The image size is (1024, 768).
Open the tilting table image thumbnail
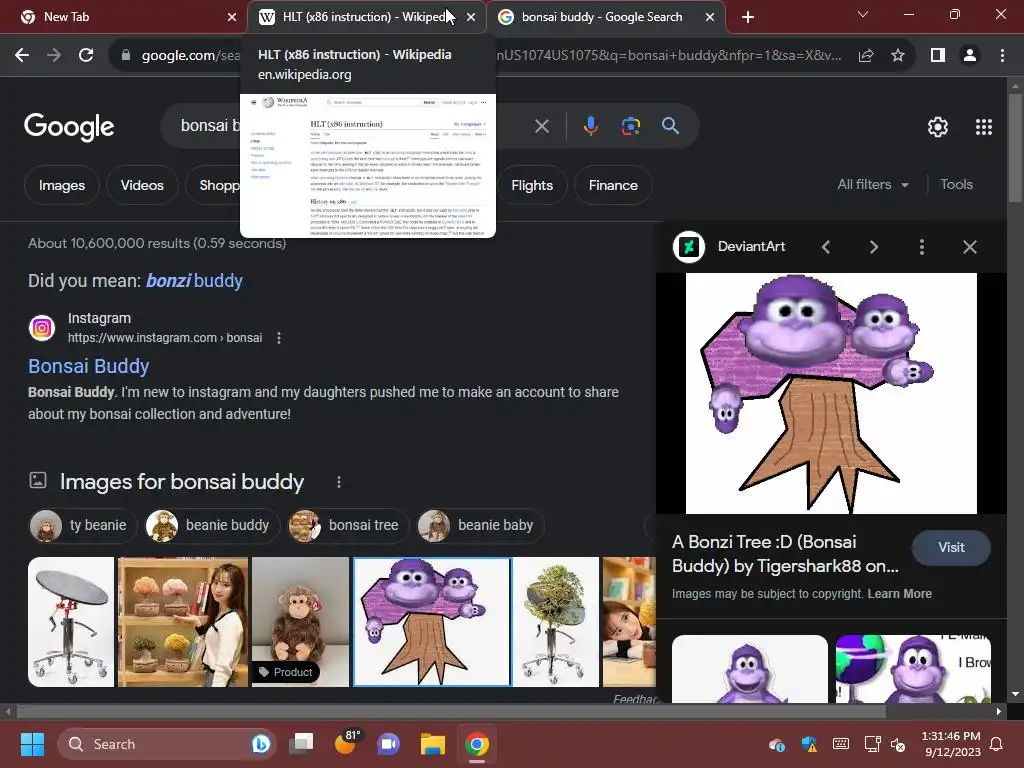point(71,622)
